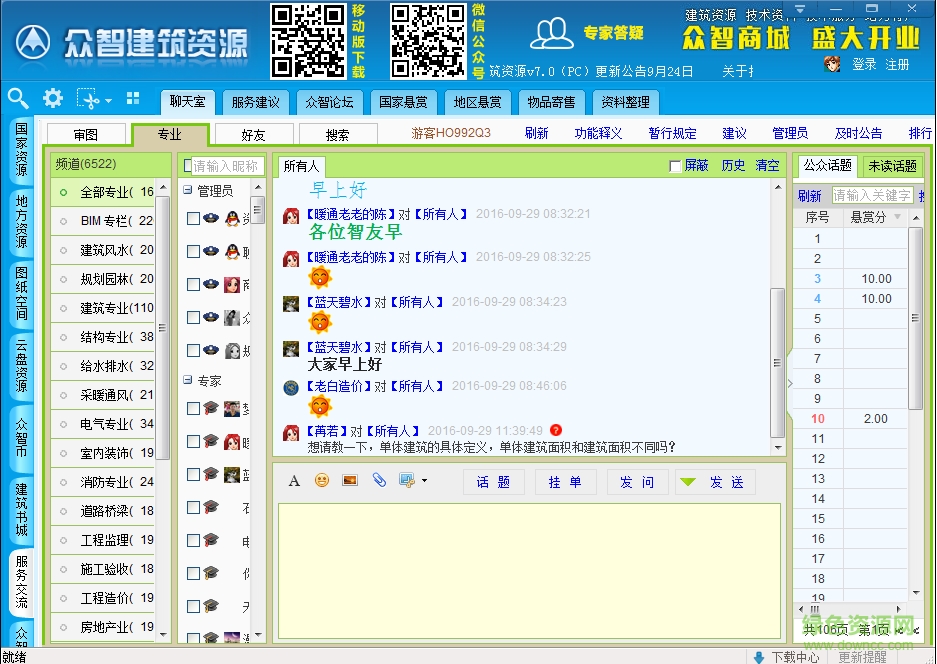Image resolution: width=937 pixels, height=664 pixels.
Task: Insert an image into the chat
Action: coord(350,481)
